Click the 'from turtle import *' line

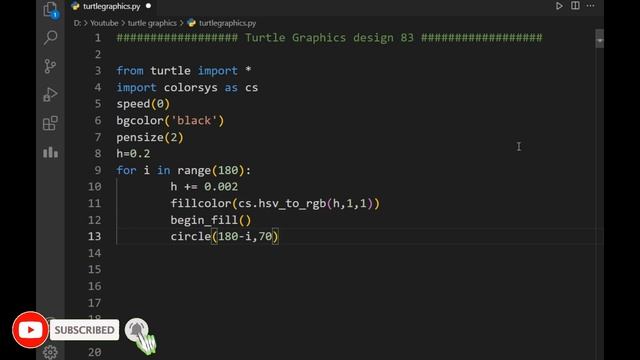click(184, 71)
